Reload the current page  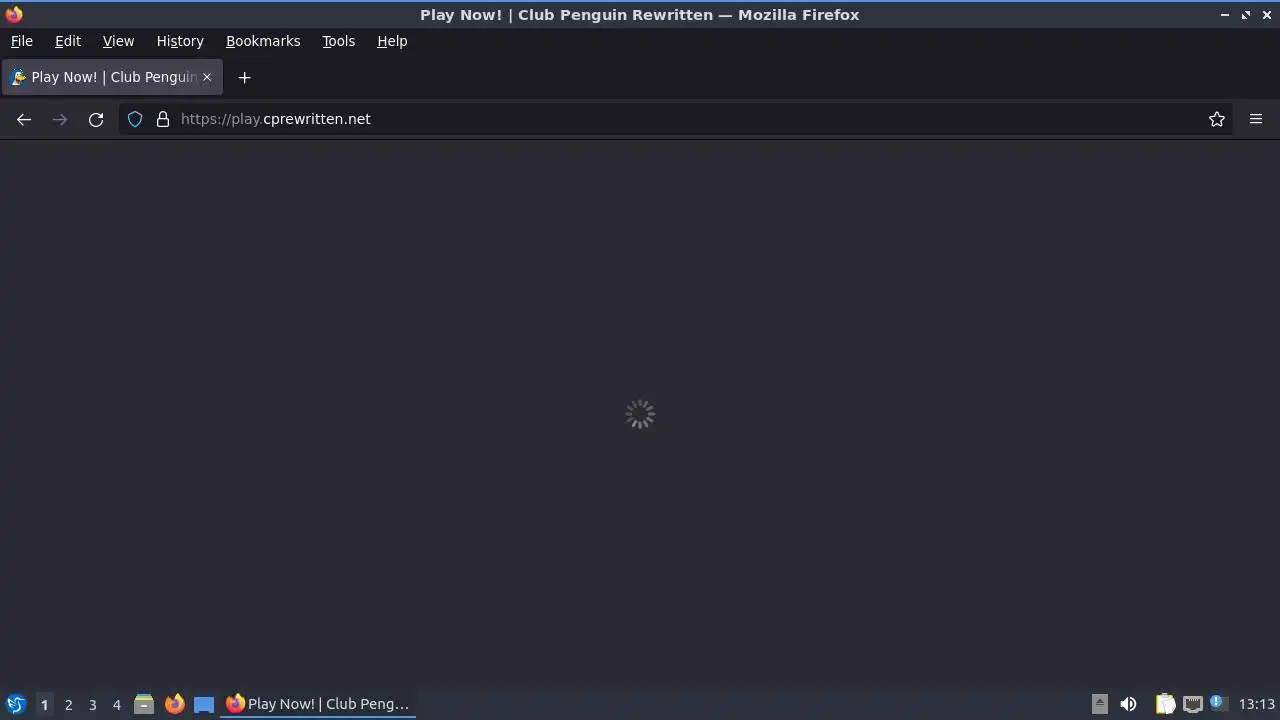pyautogui.click(x=96, y=119)
